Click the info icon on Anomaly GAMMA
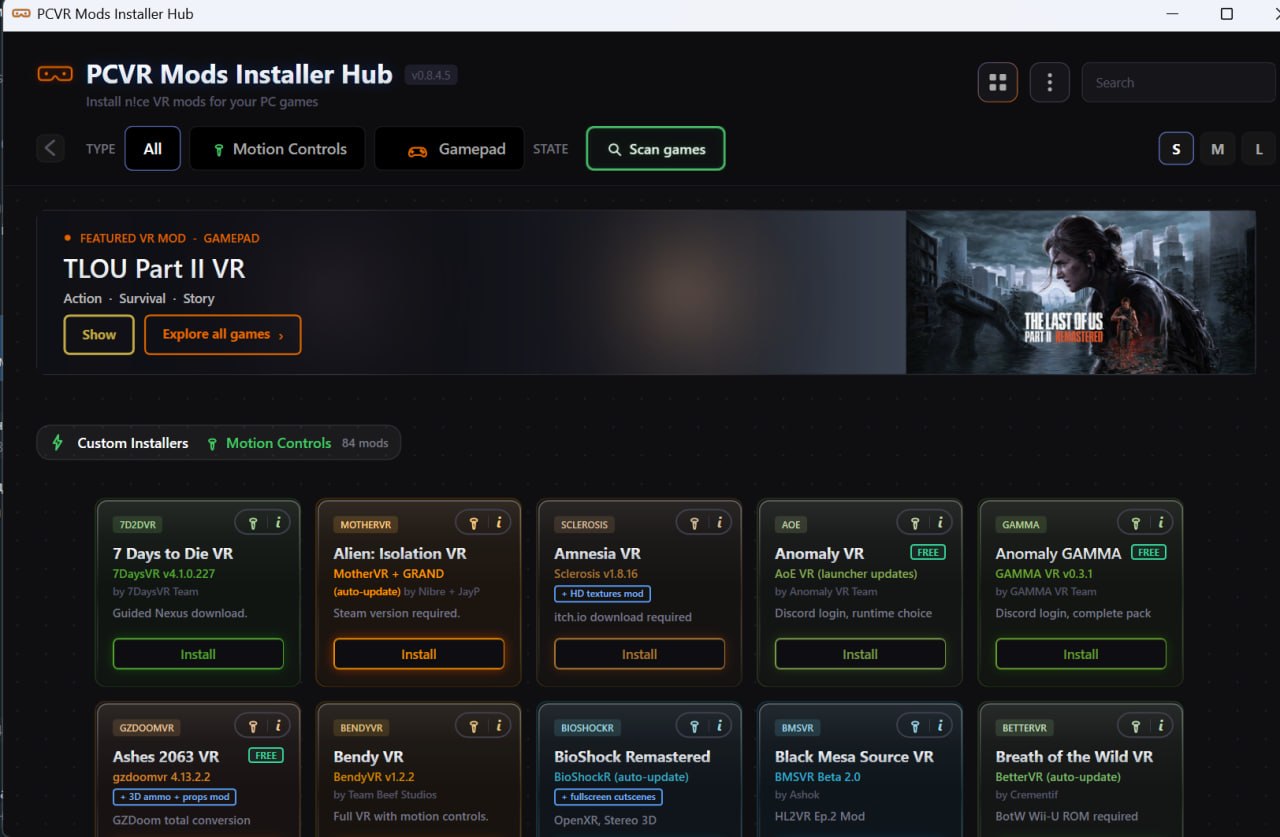 click(1160, 522)
